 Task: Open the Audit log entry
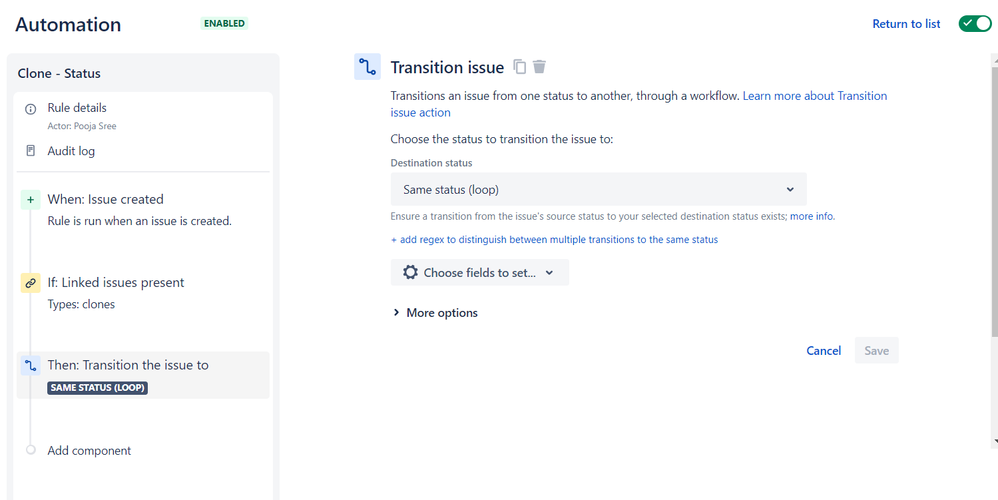(x=71, y=151)
